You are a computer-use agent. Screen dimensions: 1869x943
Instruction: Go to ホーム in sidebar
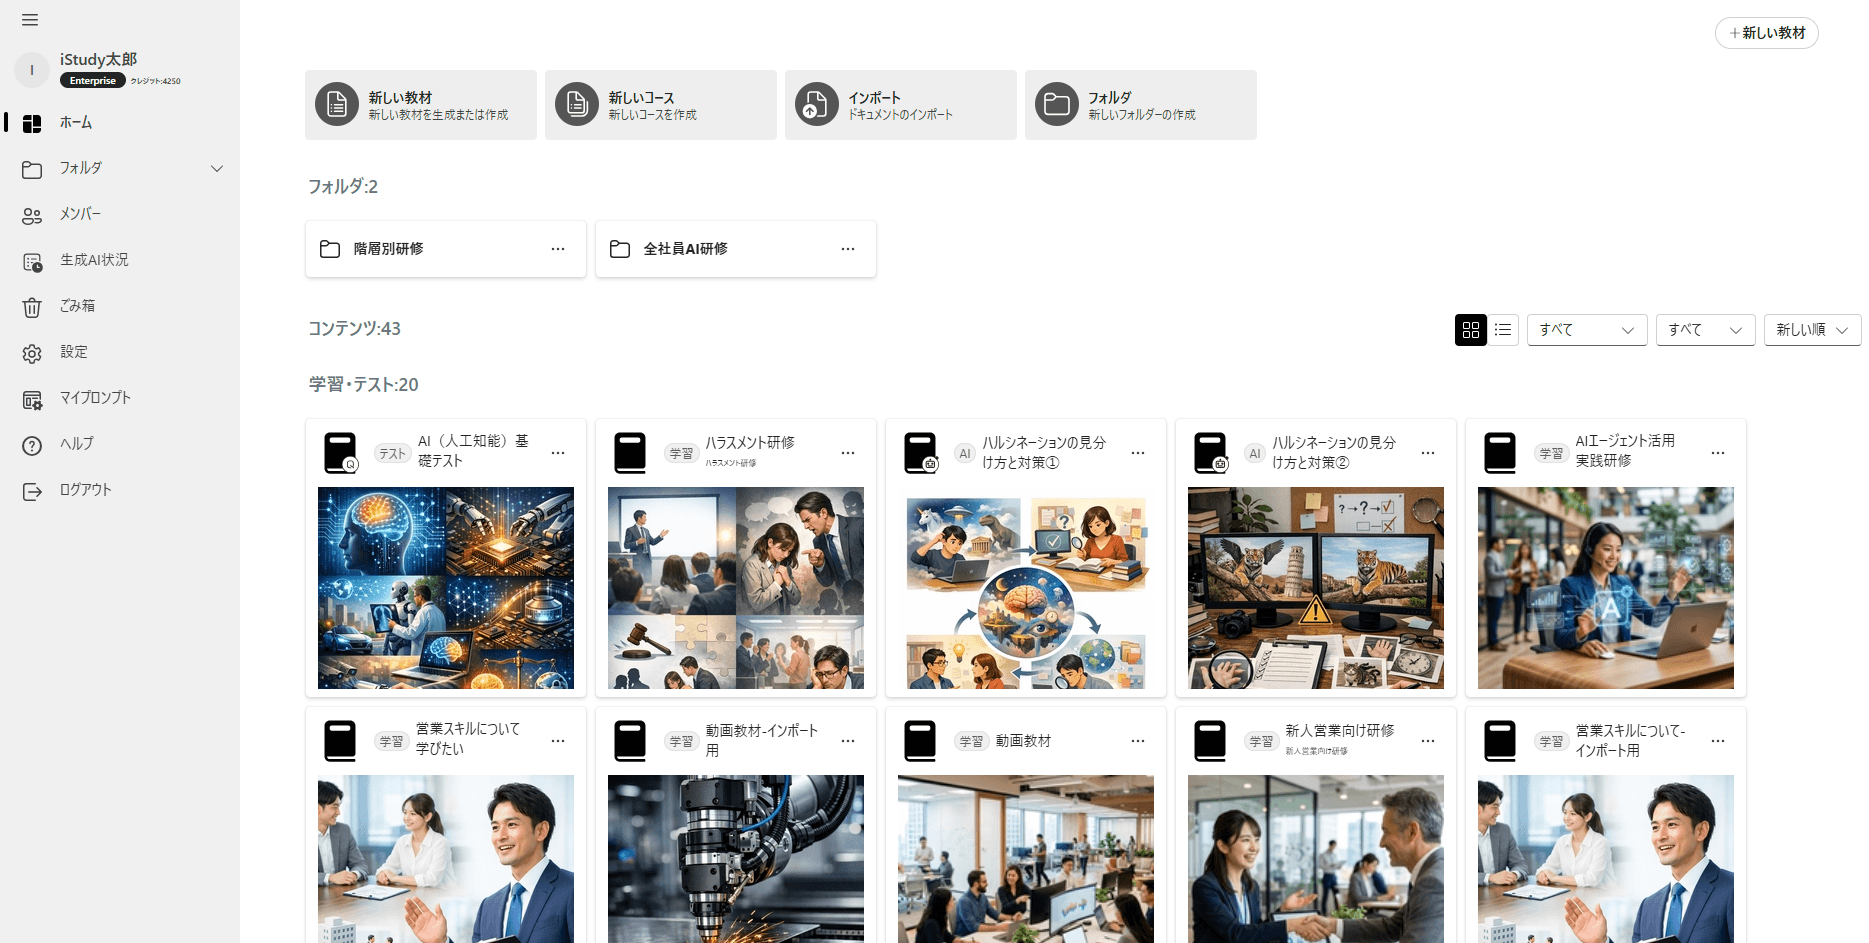[120, 123]
